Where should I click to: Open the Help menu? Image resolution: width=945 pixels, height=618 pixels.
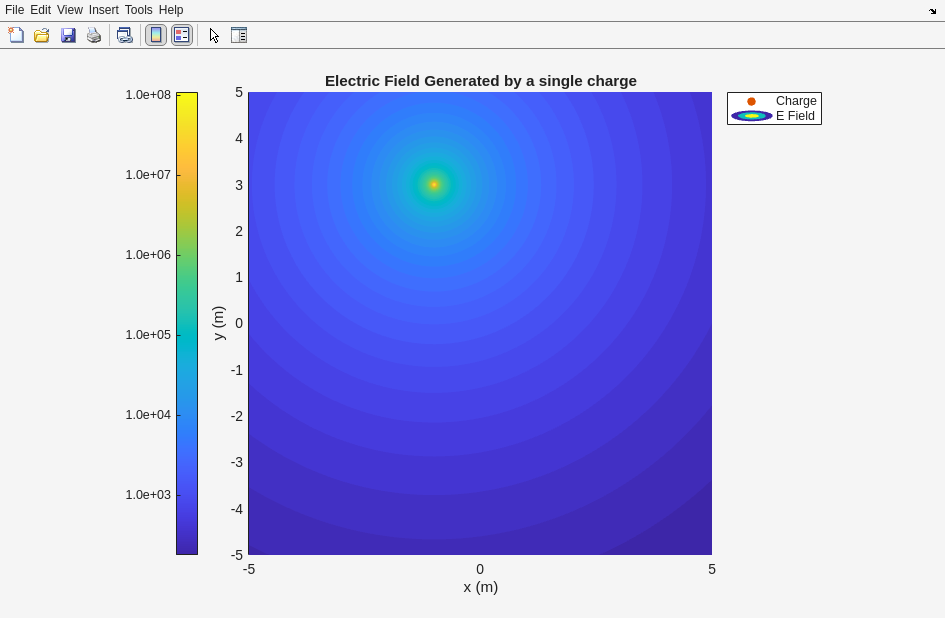tap(171, 10)
